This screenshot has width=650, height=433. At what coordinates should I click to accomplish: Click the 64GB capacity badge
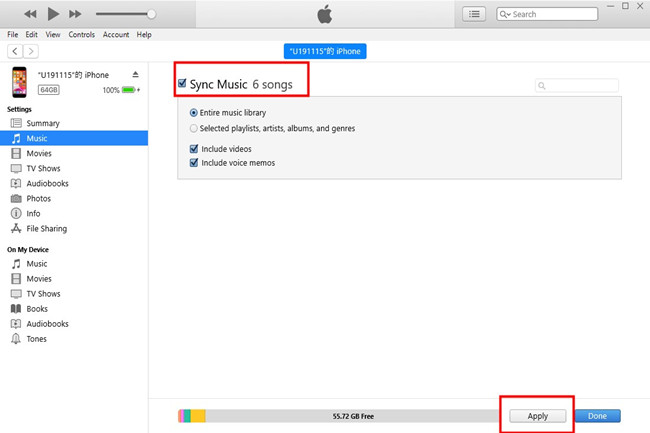[x=49, y=90]
